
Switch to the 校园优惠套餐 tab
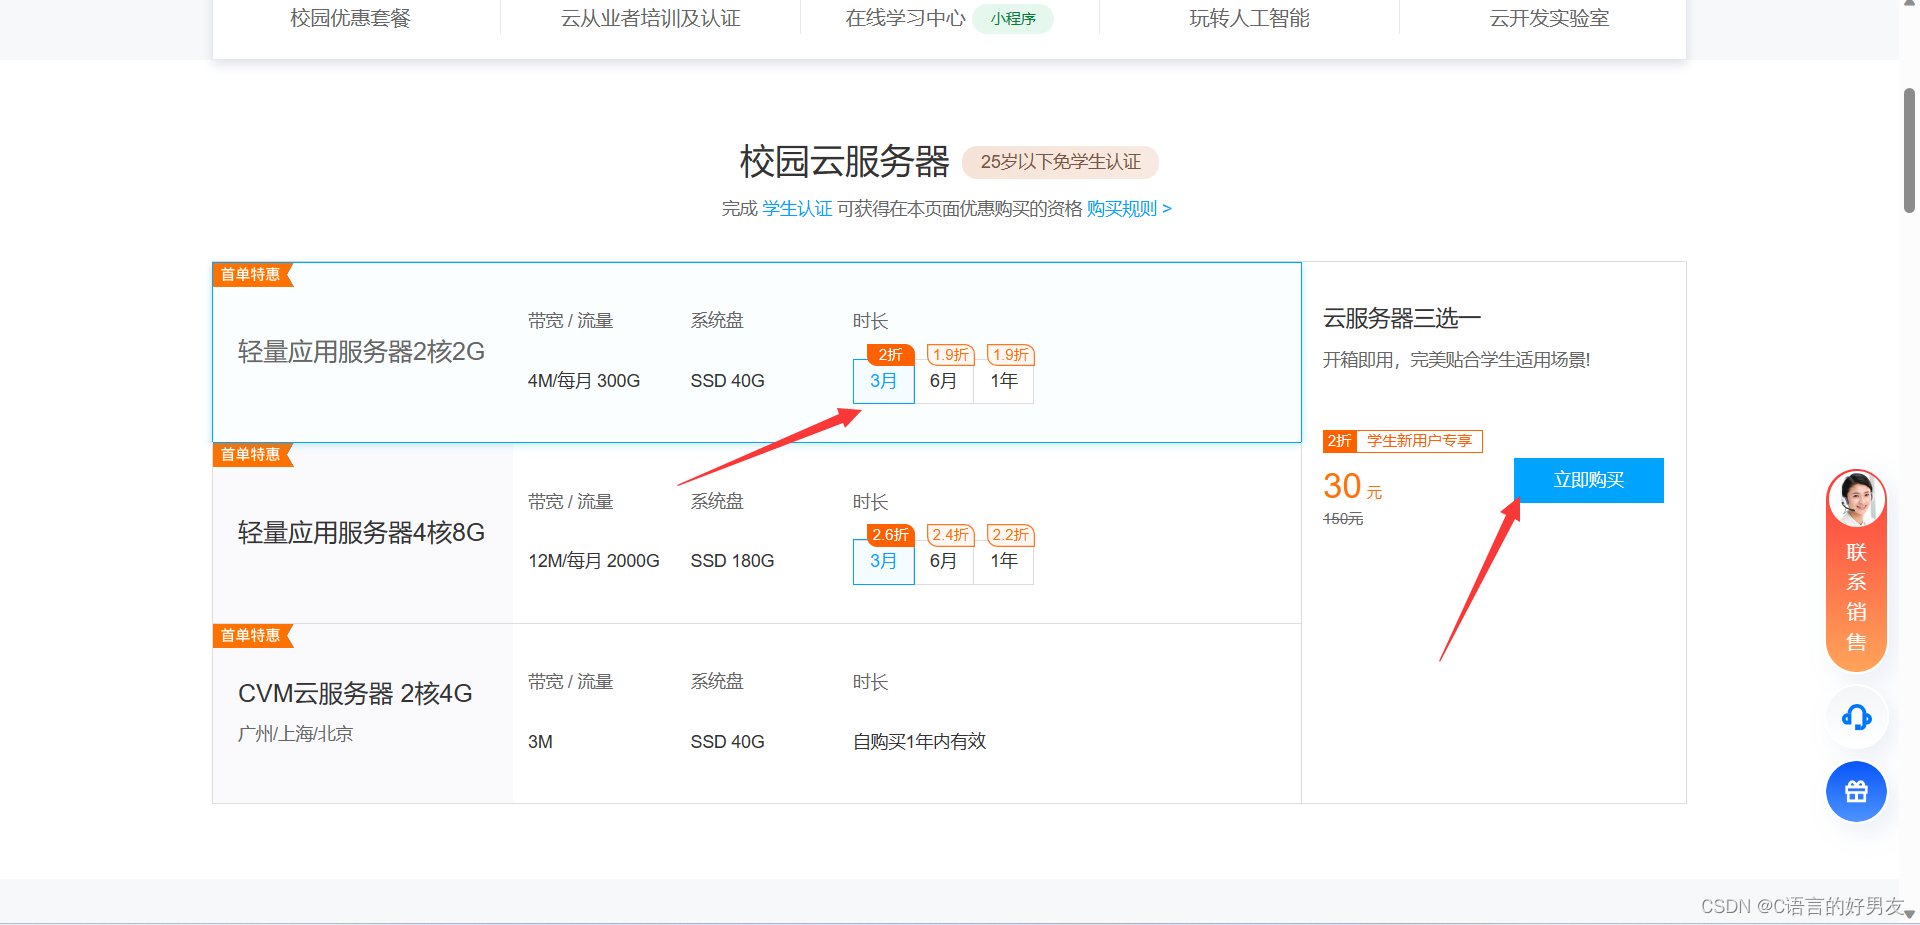click(x=349, y=17)
